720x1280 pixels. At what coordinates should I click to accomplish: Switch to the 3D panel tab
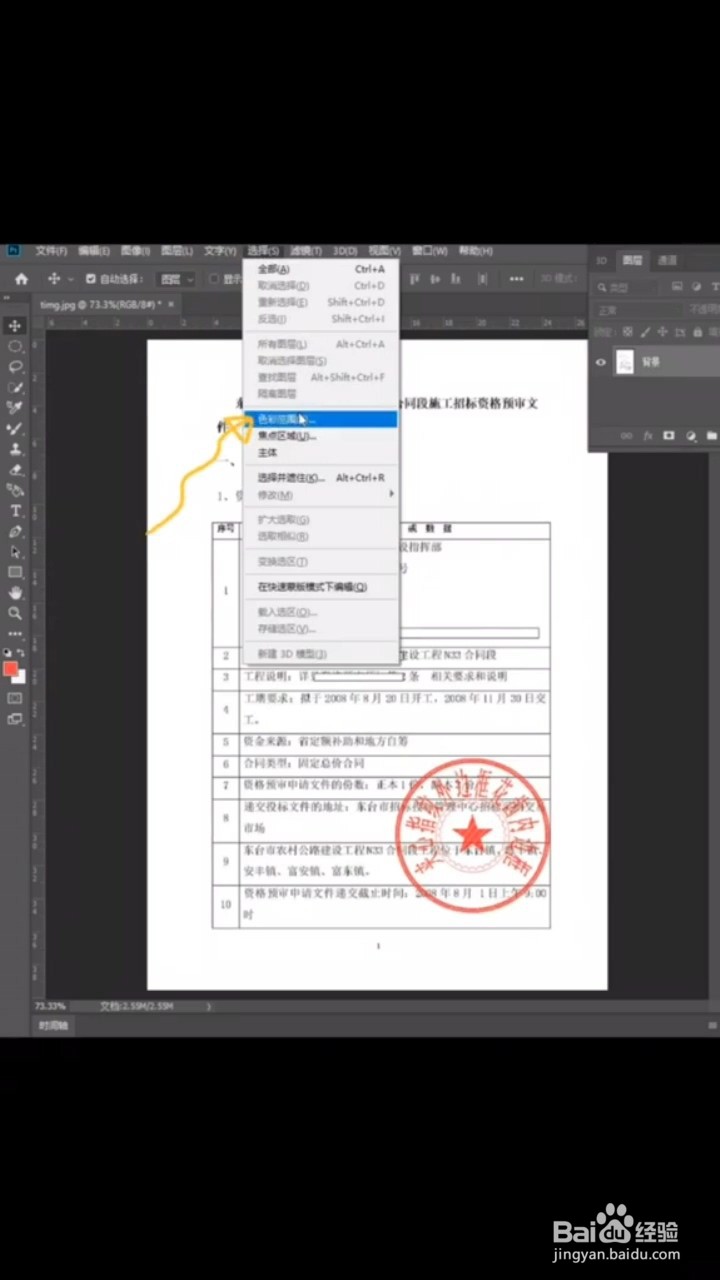[x=602, y=260]
